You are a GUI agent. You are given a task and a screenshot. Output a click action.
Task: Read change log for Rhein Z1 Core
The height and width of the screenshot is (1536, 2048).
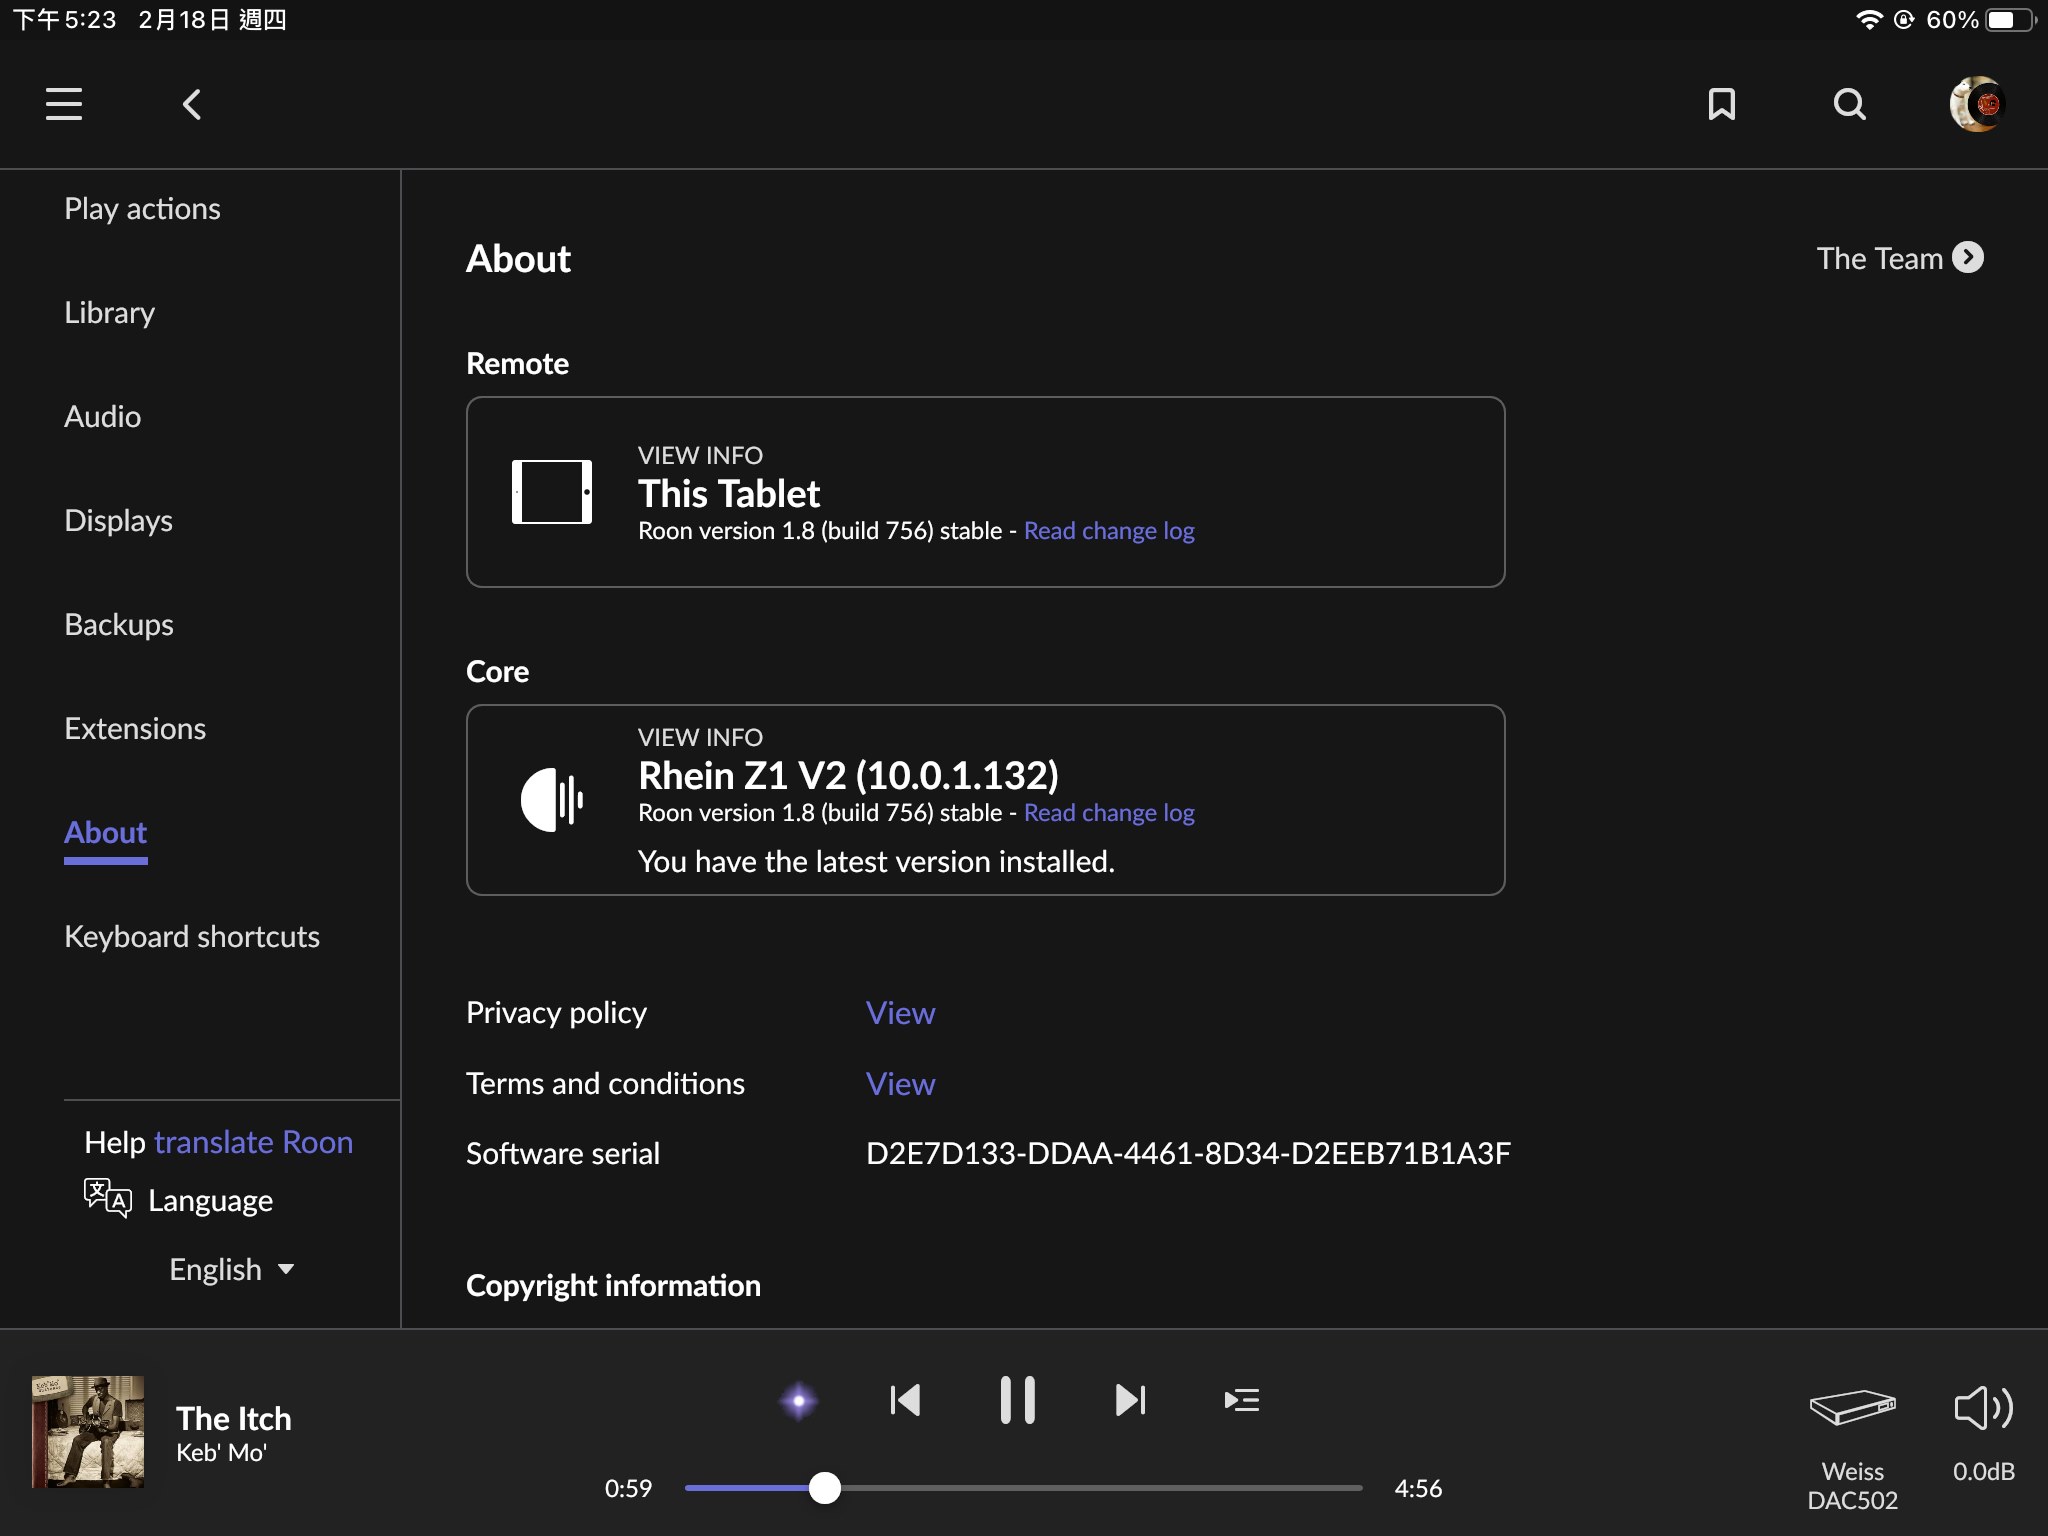(1109, 813)
